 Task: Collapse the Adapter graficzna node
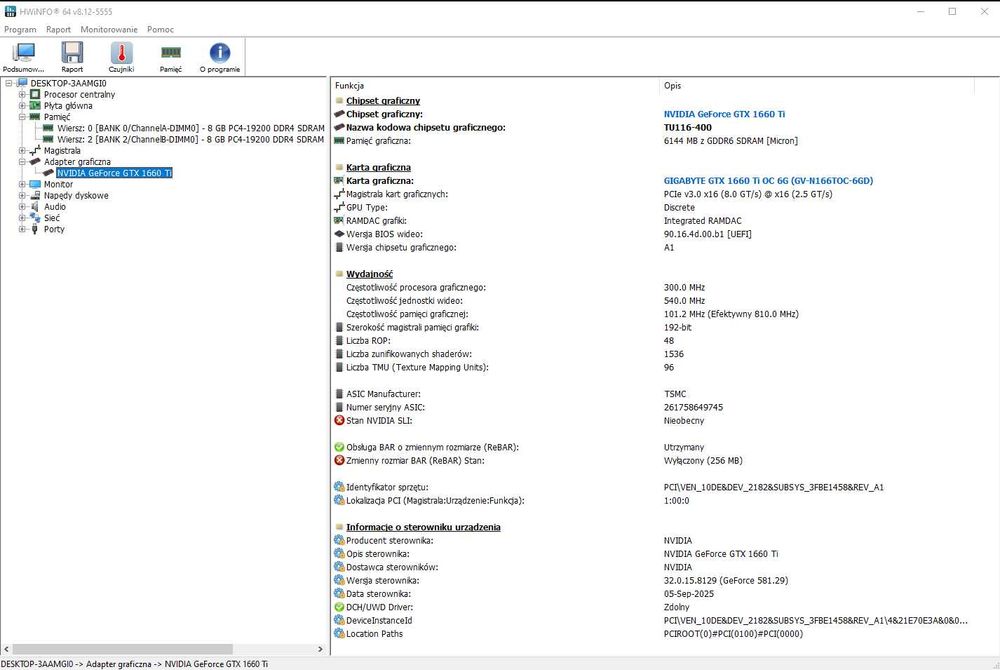click(22, 162)
